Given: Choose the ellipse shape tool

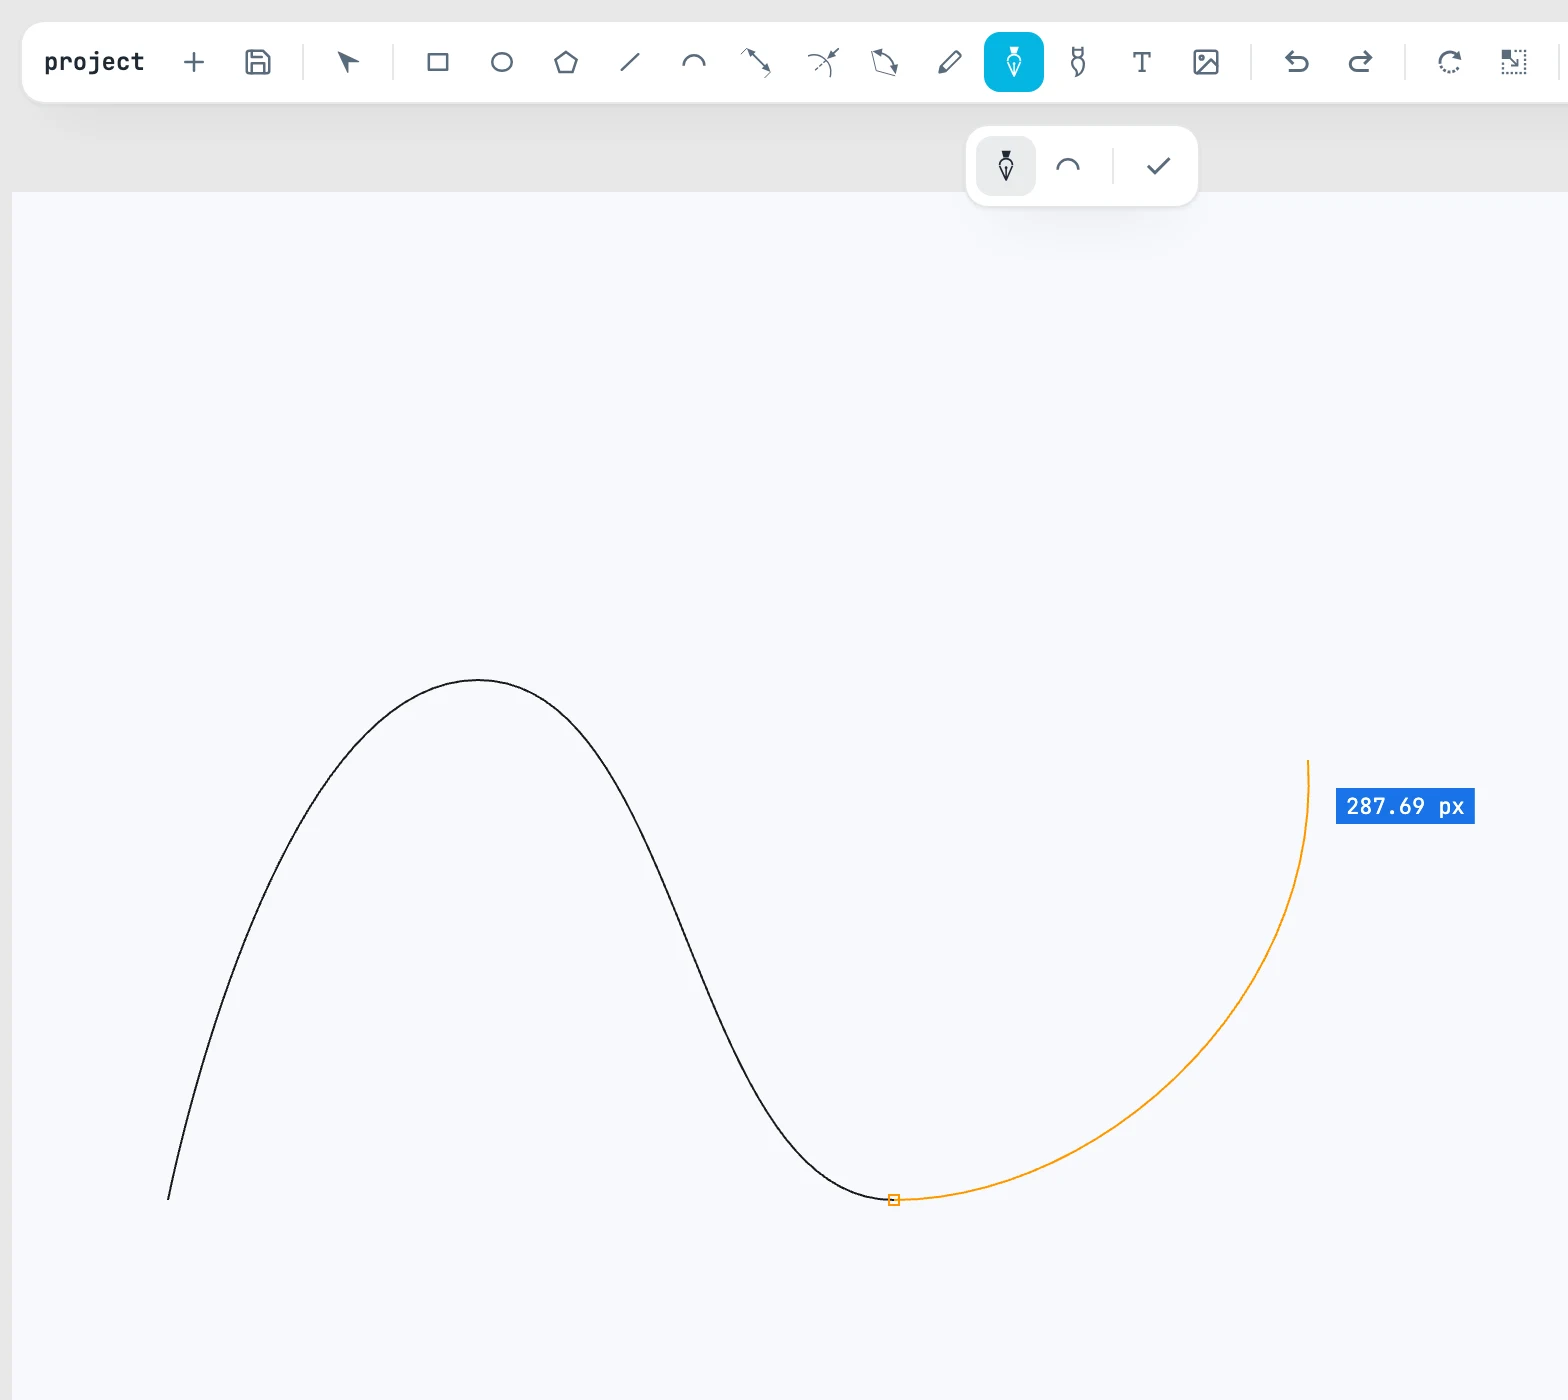Looking at the screenshot, I should pos(502,62).
